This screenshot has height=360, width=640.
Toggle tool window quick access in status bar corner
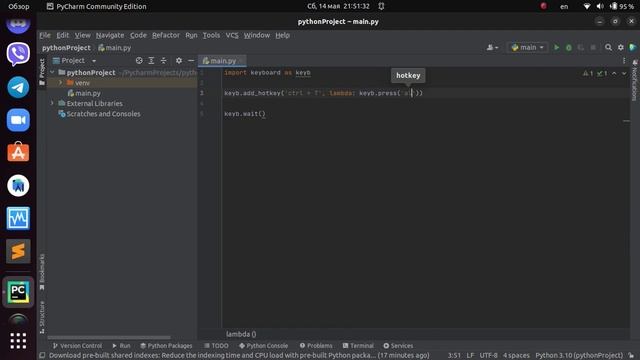42,356
